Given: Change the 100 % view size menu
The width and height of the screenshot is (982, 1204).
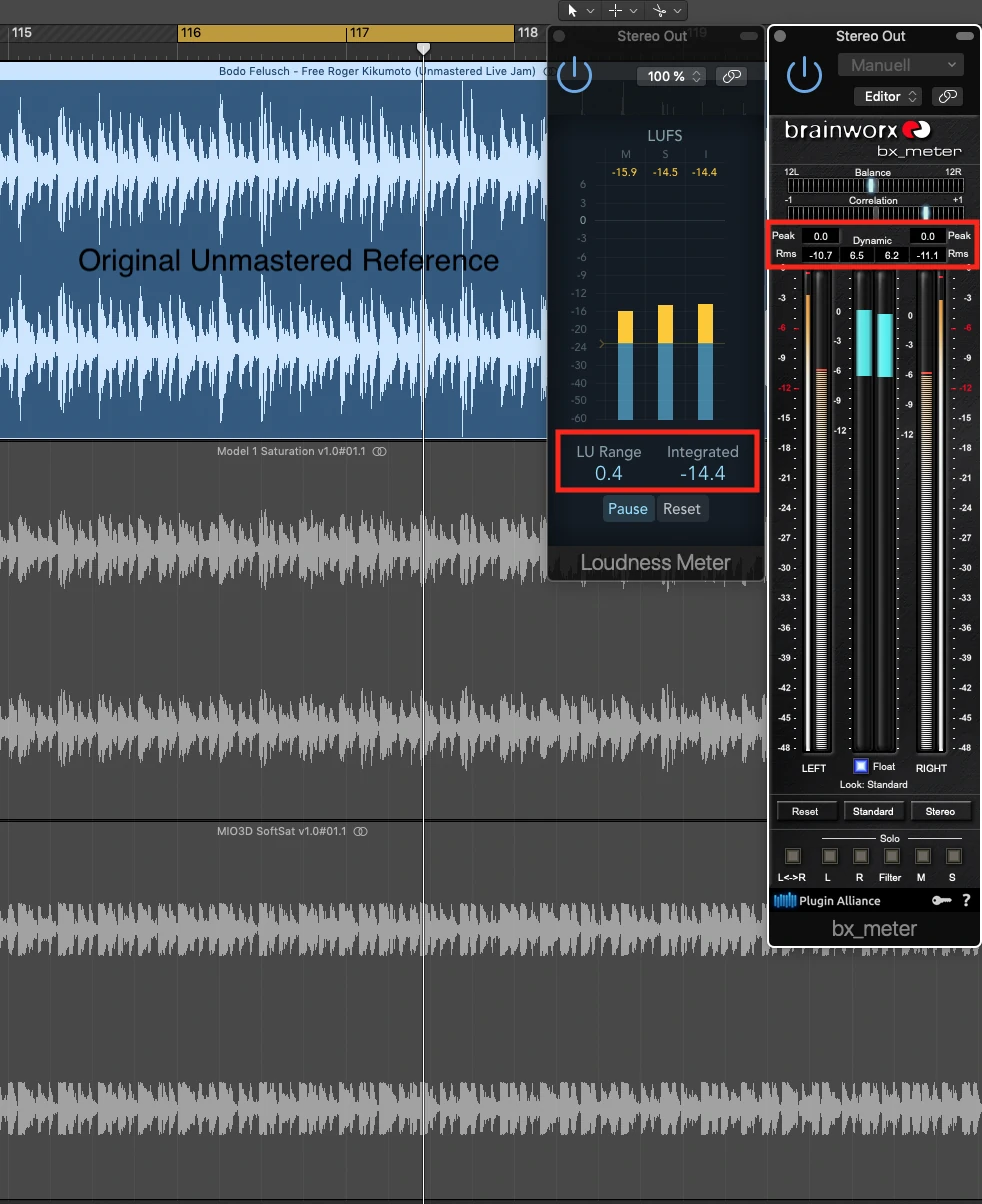Looking at the screenshot, I should 672,76.
